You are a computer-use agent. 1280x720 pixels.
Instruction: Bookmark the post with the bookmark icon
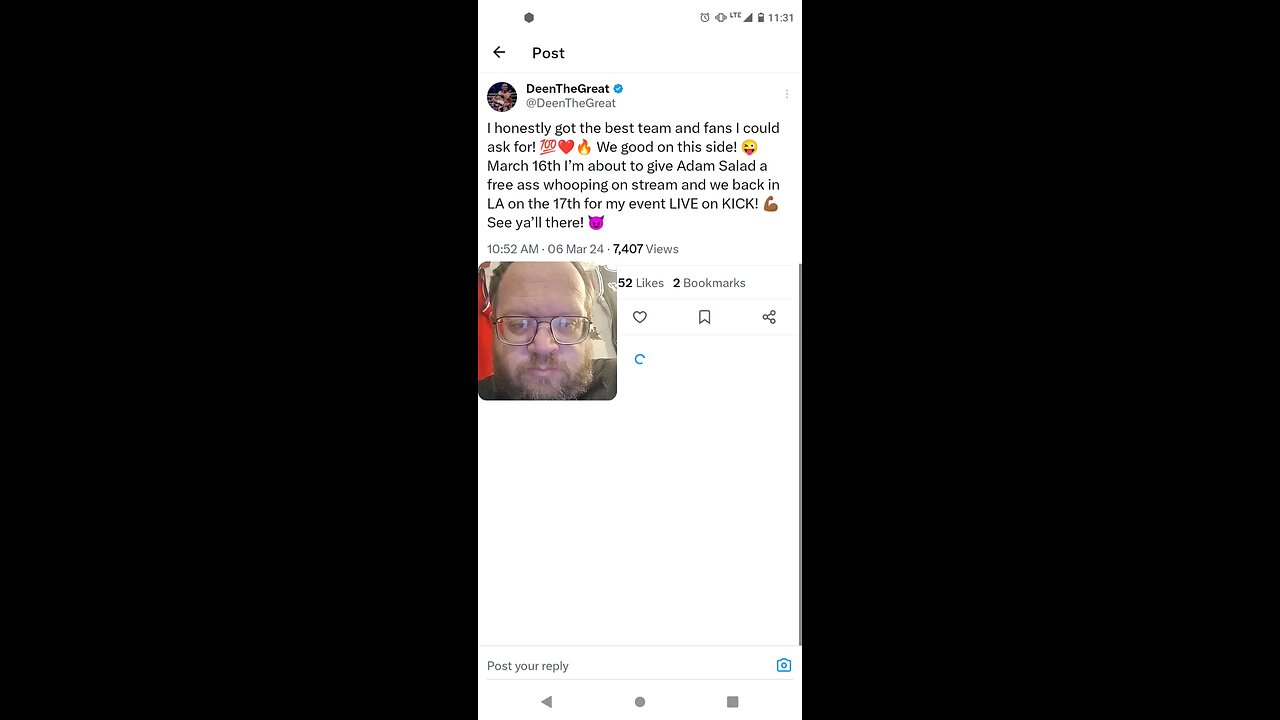pyautogui.click(x=704, y=317)
